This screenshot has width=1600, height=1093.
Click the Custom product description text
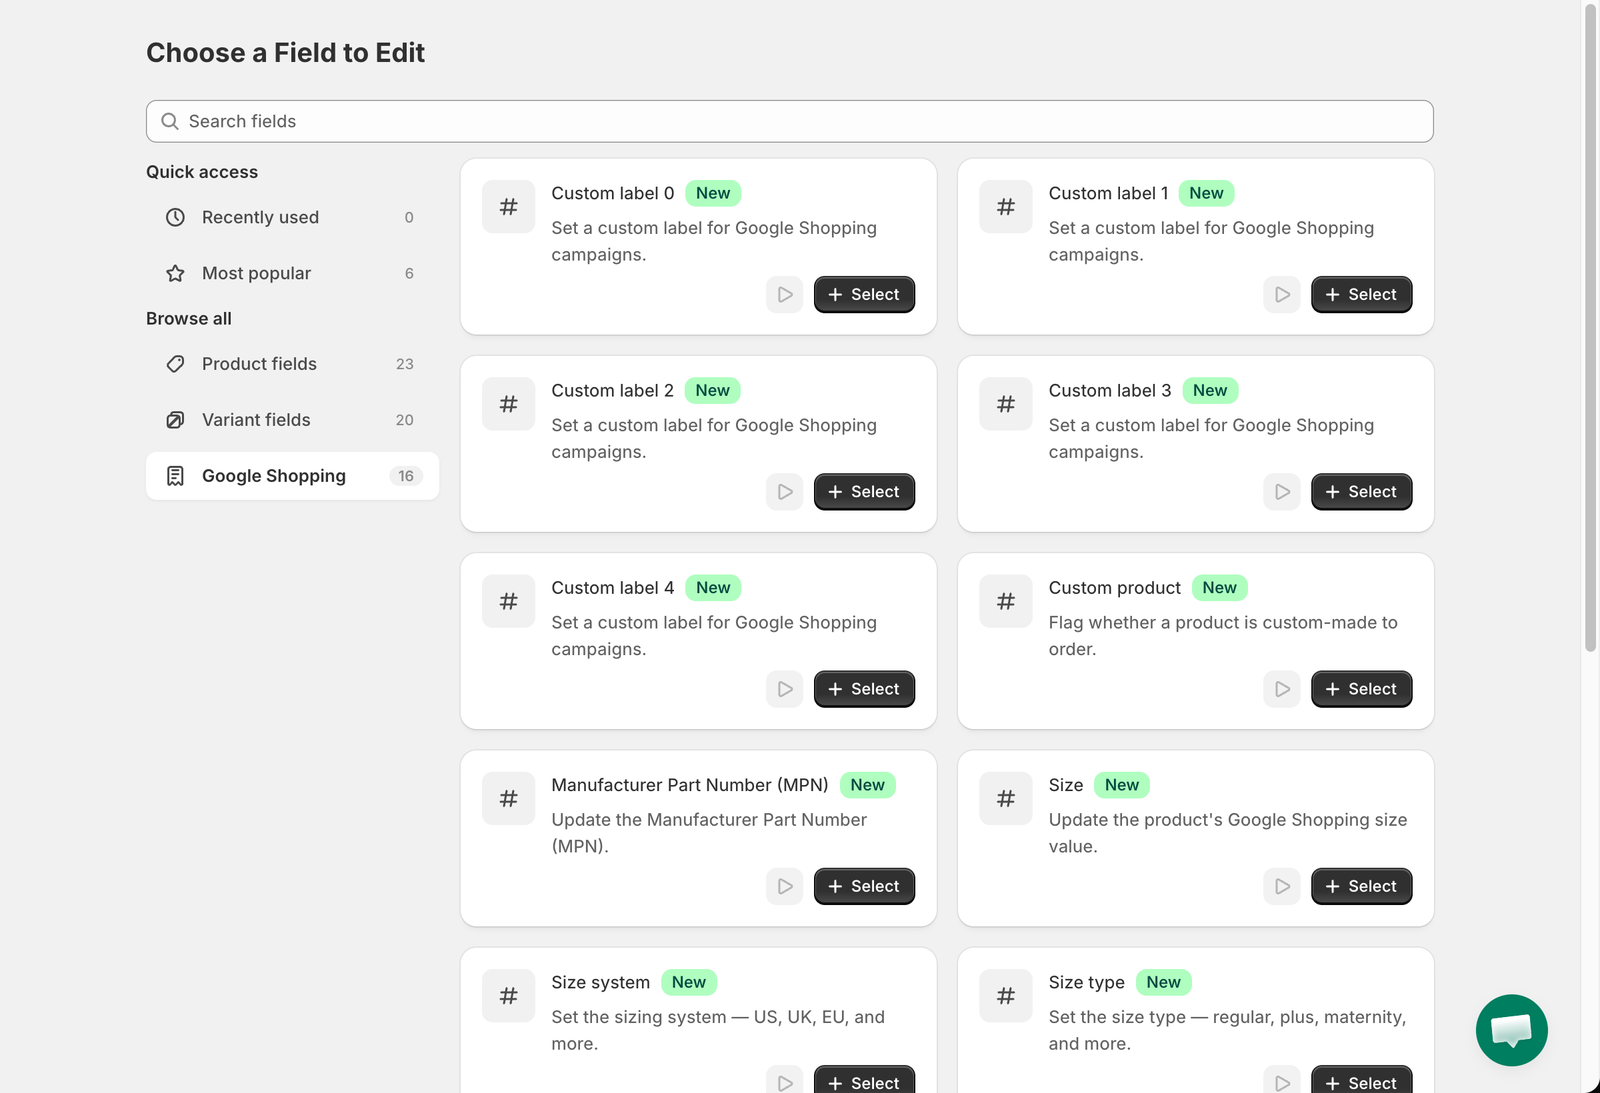(1223, 636)
